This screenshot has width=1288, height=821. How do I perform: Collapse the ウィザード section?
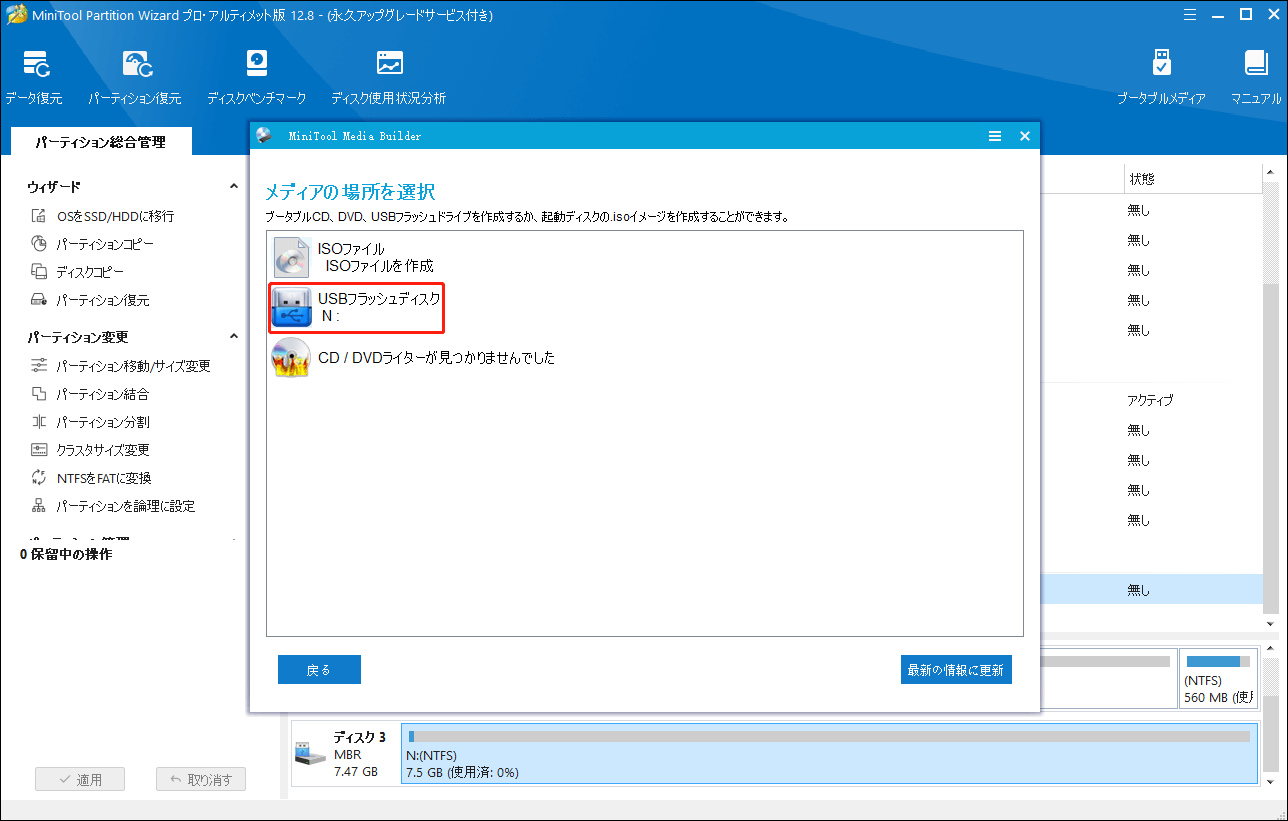[x=234, y=187]
